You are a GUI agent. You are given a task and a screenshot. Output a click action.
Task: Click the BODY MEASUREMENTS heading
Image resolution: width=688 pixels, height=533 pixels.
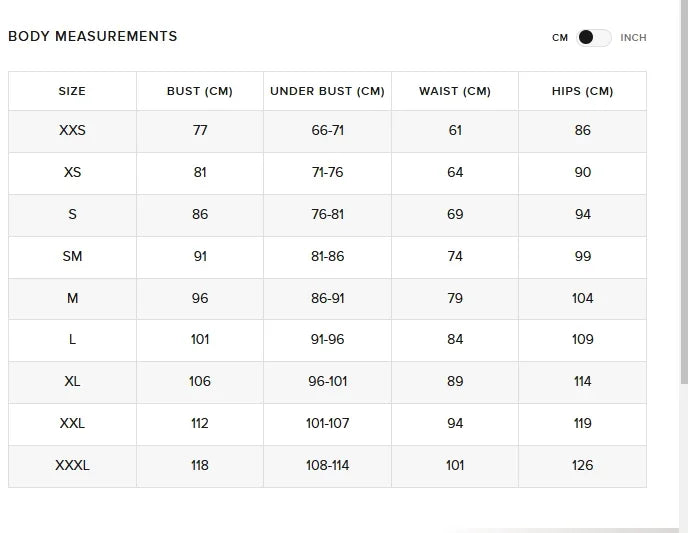[93, 36]
